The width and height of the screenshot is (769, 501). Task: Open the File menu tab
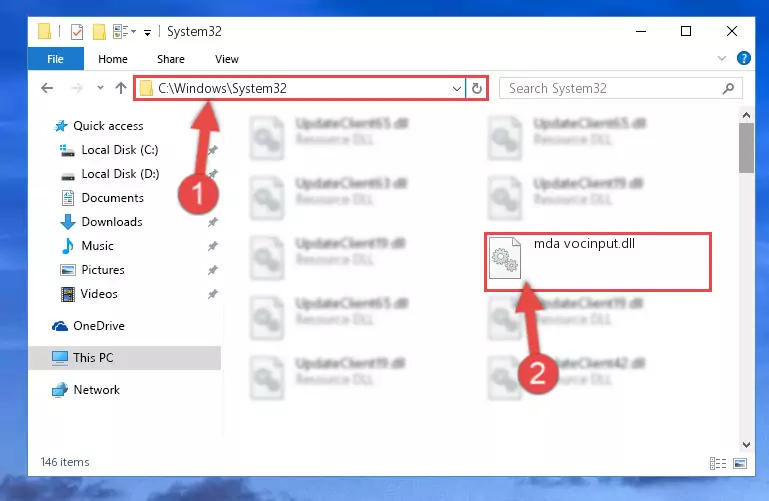pyautogui.click(x=55, y=59)
